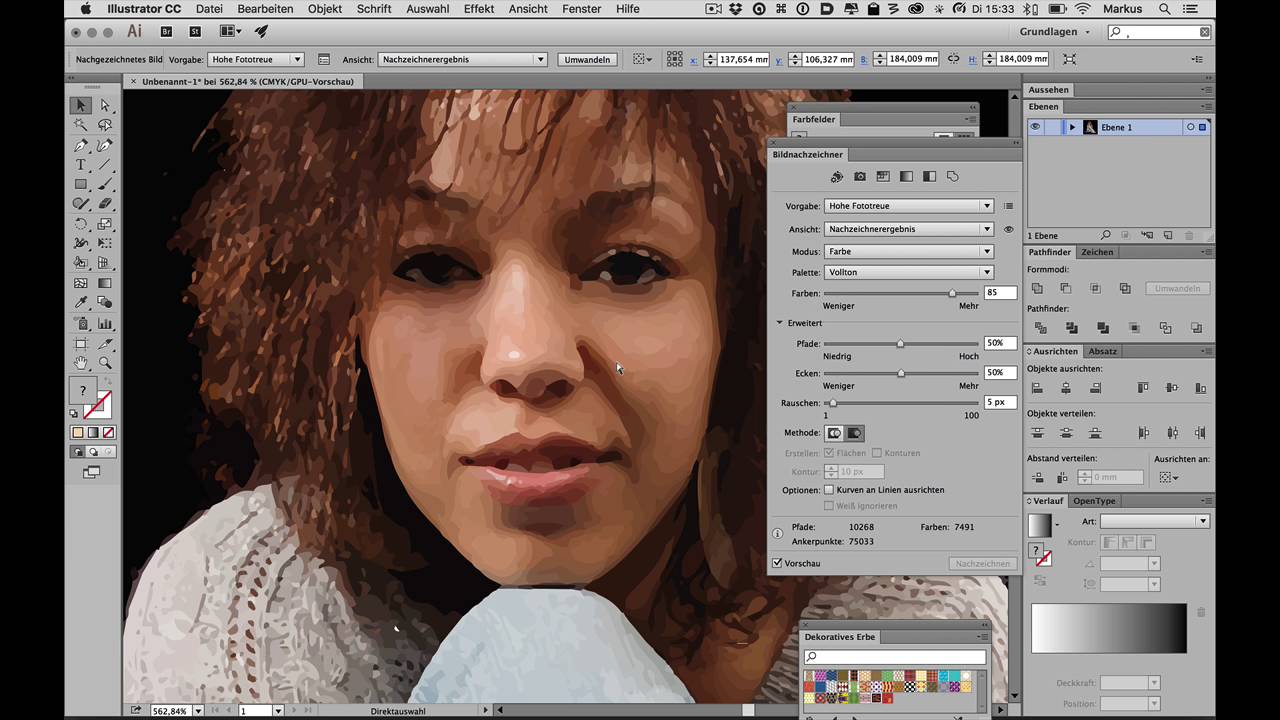Screen dimensions: 1280x720
Task: Open the Art dropdown in Verlauf panel
Action: [x=1155, y=521]
